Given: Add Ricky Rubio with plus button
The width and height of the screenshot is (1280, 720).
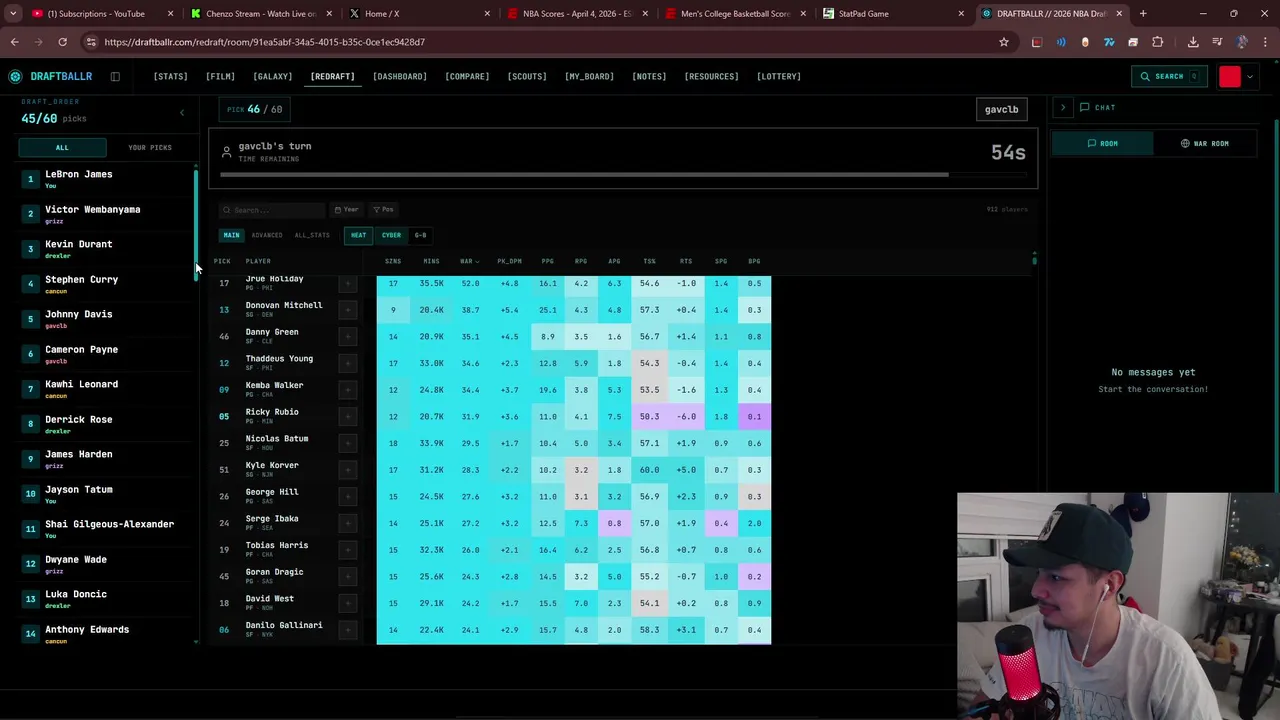Looking at the screenshot, I should click(x=348, y=417).
